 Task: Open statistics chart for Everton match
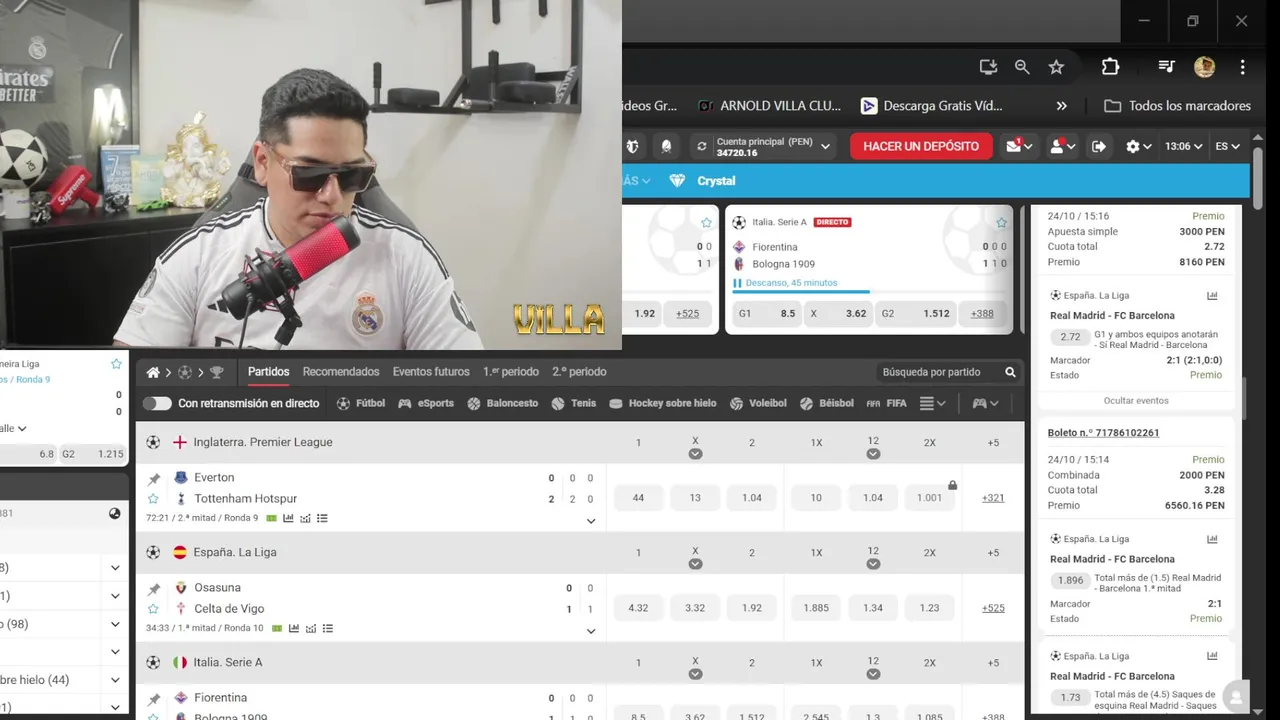click(289, 518)
